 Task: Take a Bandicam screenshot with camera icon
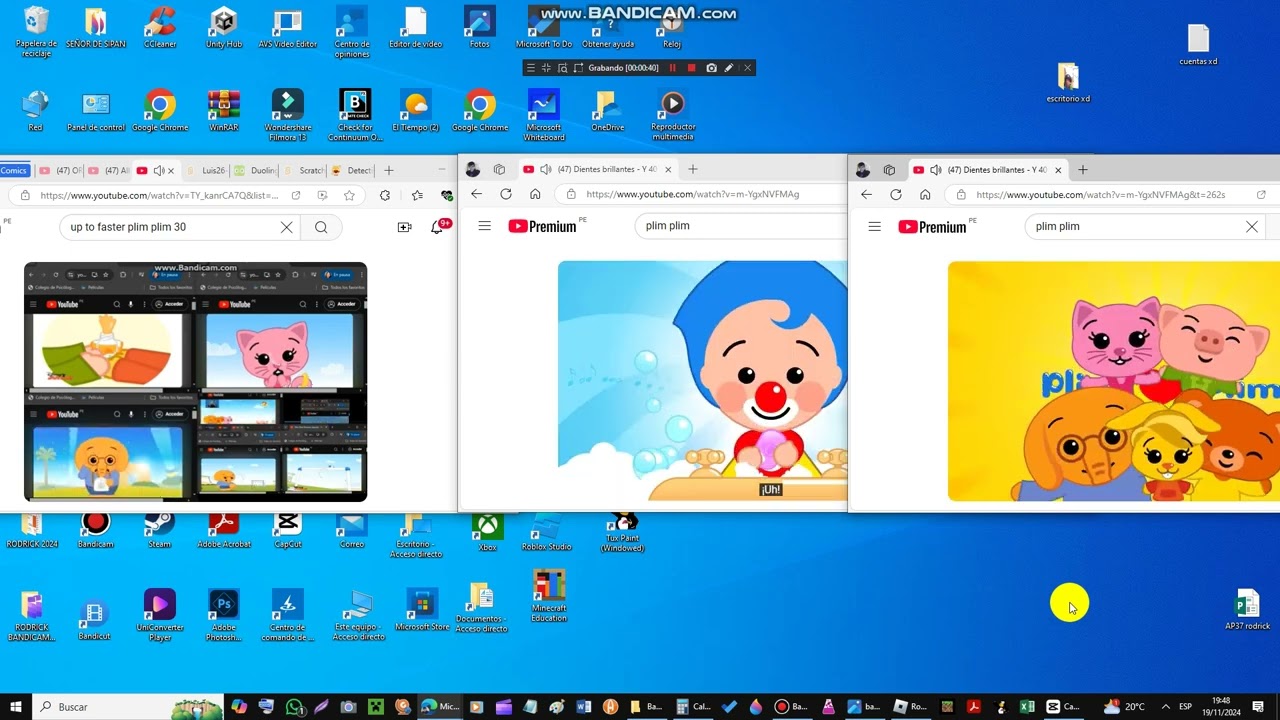[711, 68]
